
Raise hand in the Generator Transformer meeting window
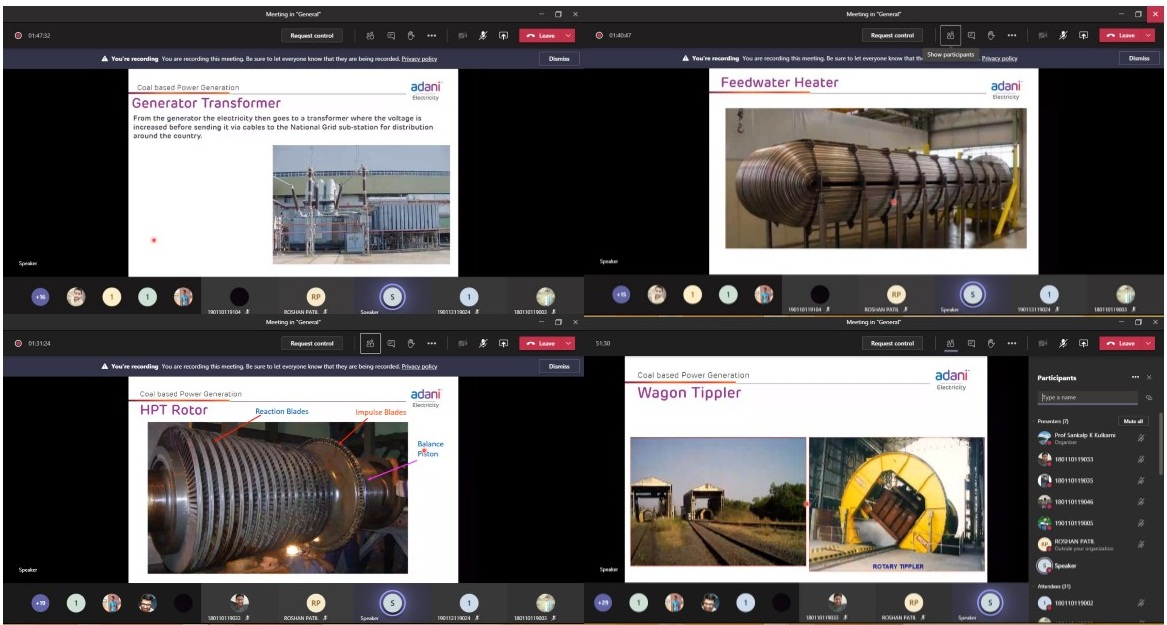(x=410, y=35)
